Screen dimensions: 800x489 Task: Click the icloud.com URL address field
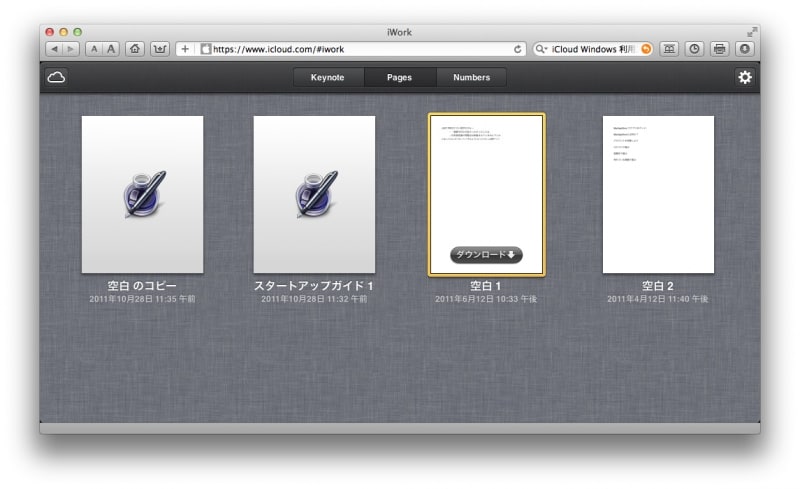tap(360, 49)
